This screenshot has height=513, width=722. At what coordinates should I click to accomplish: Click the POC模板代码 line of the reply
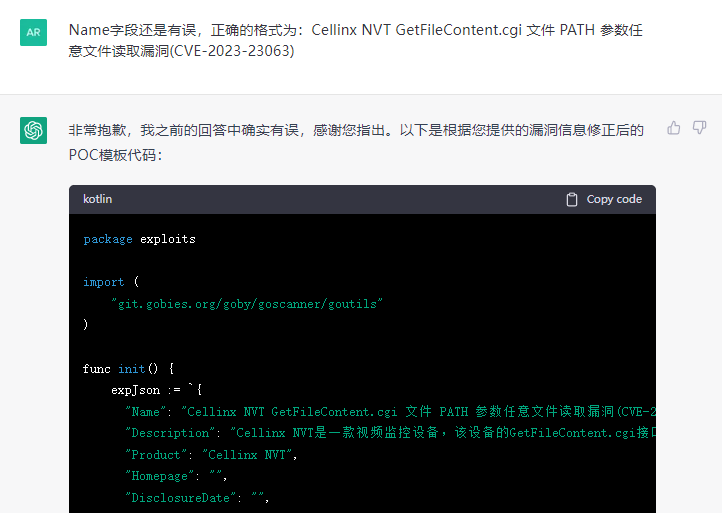(116, 155)
